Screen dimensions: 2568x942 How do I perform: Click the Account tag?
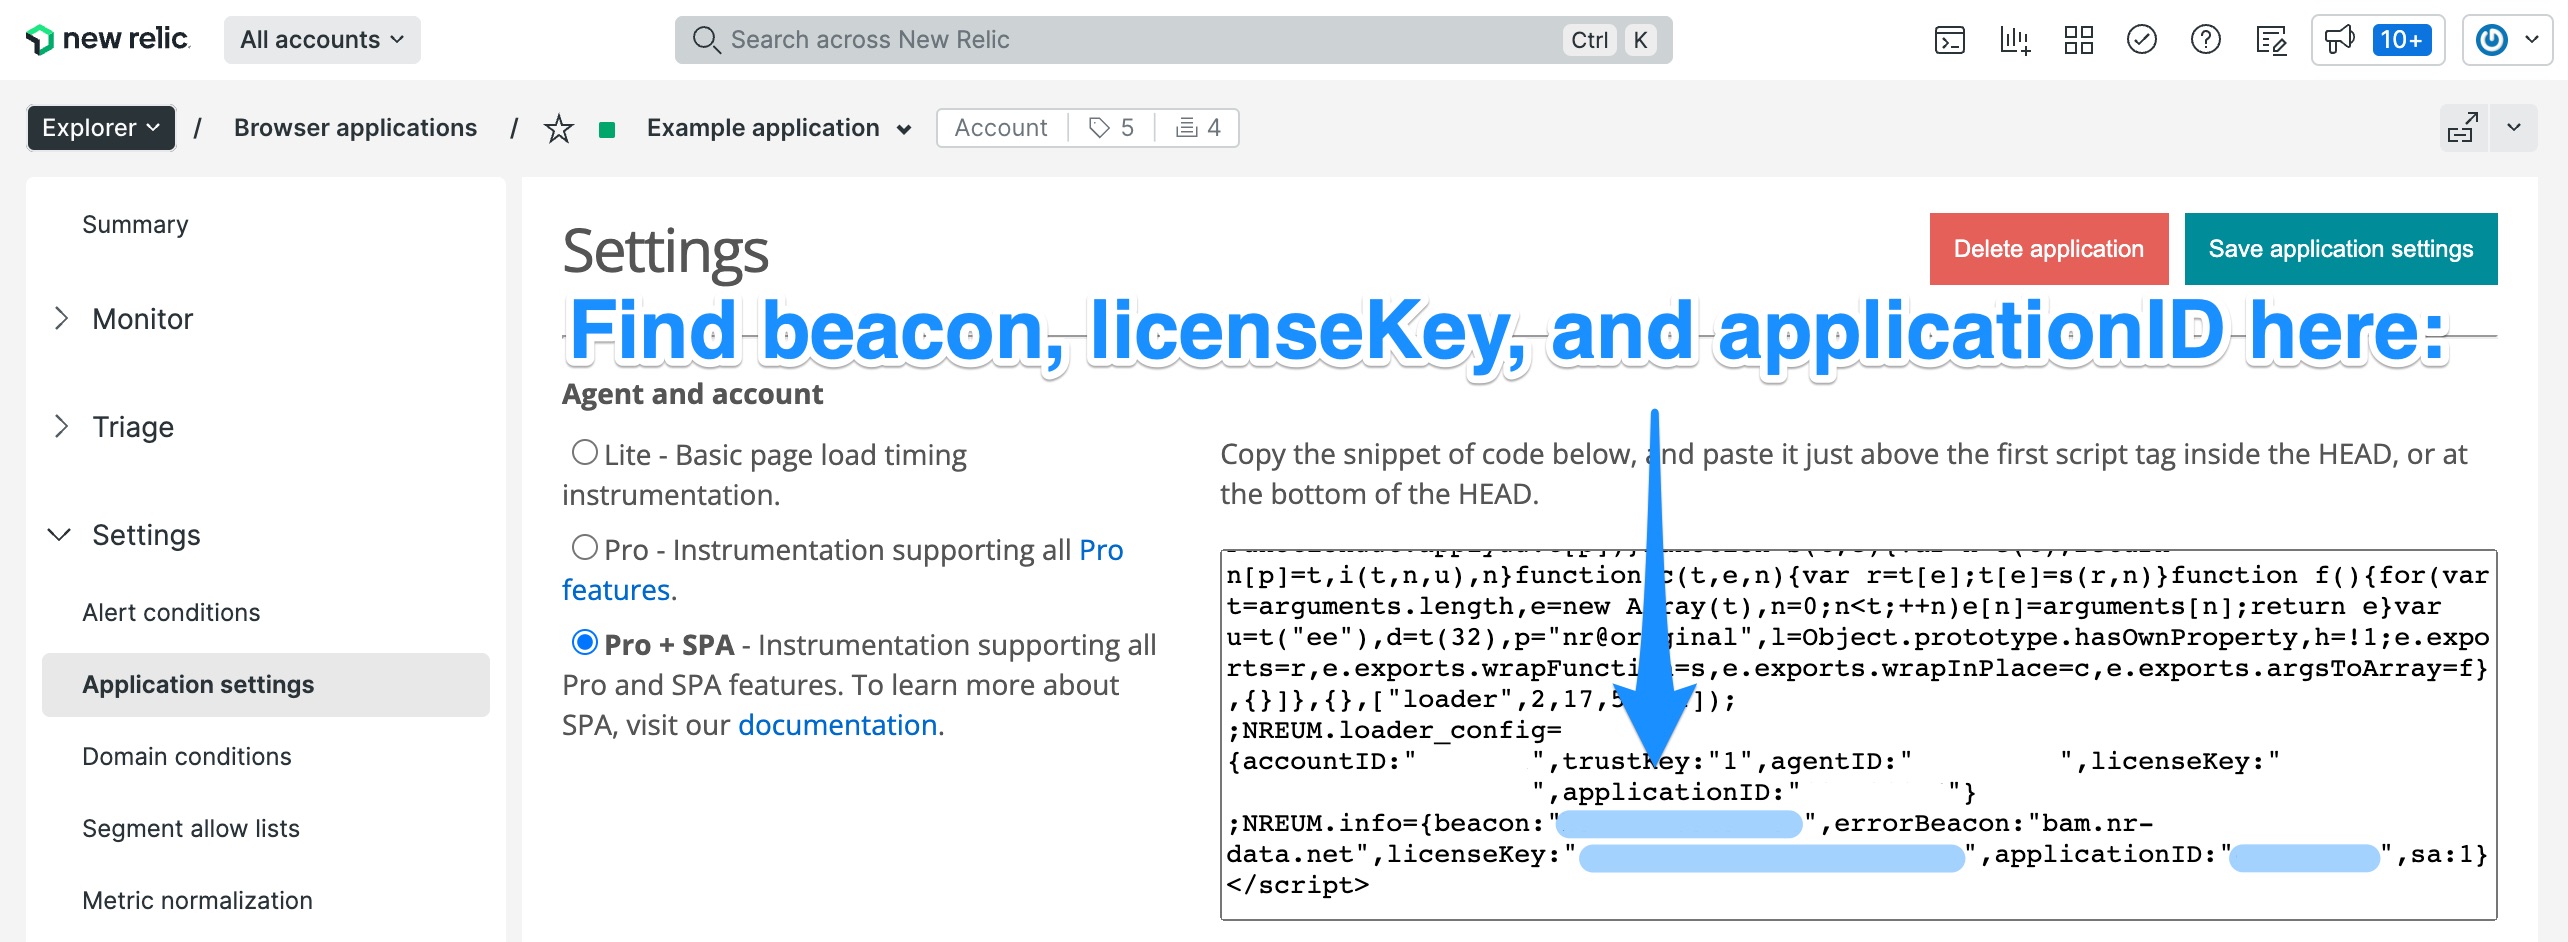[1000, 128]
